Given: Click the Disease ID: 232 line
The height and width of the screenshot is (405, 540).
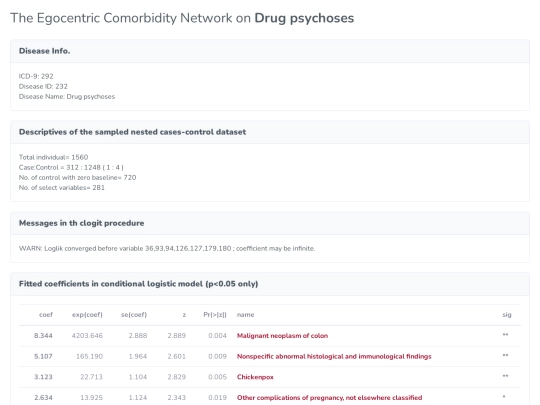Looking at the screenshot, I should 43,86.
